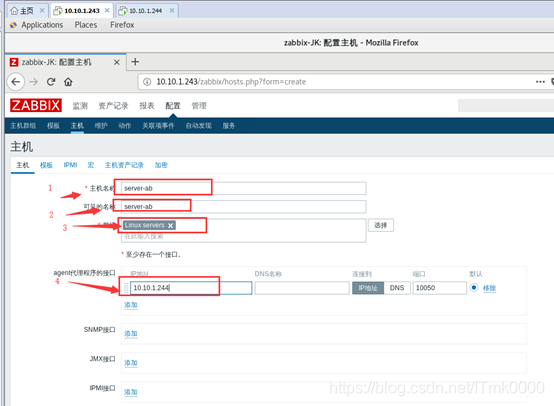Image resolution: width=554 pixels, height=406 pixels.
Task: Go to 服务 submenu
Action: coord(229,126)
